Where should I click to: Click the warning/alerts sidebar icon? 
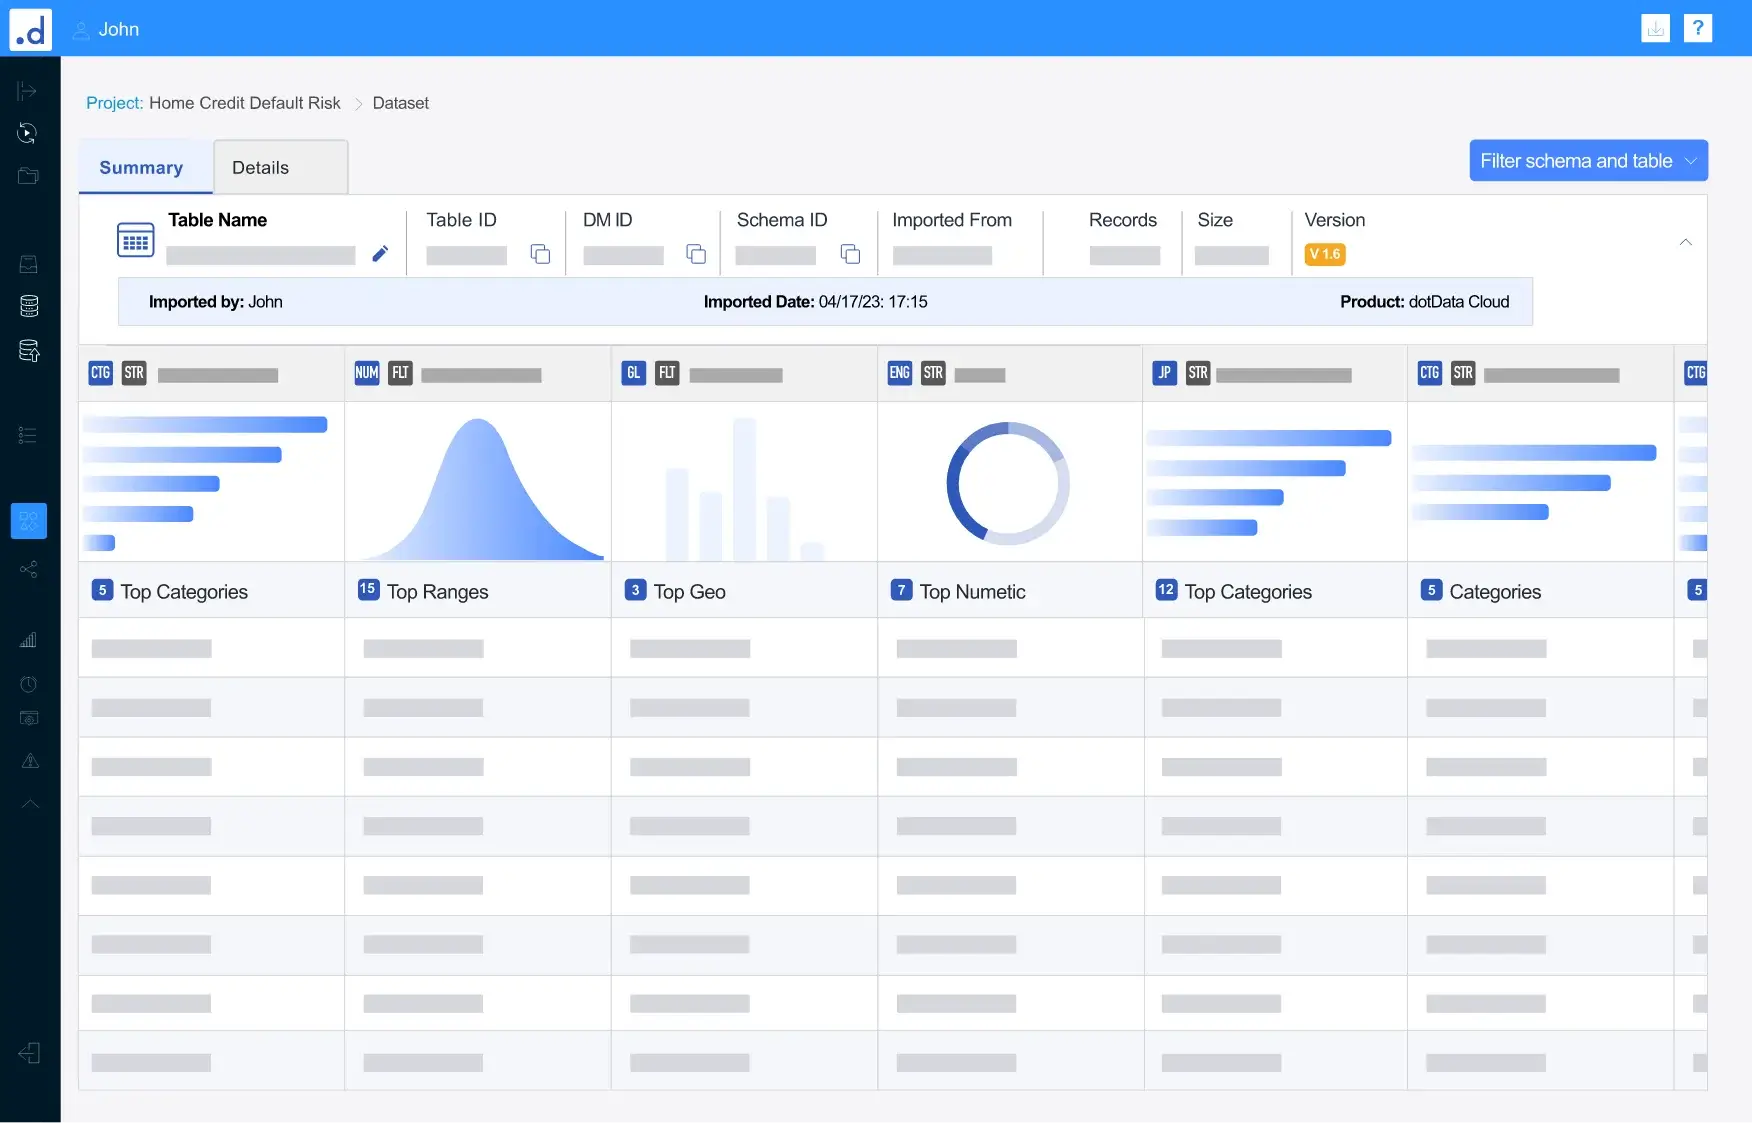(29, 761)
